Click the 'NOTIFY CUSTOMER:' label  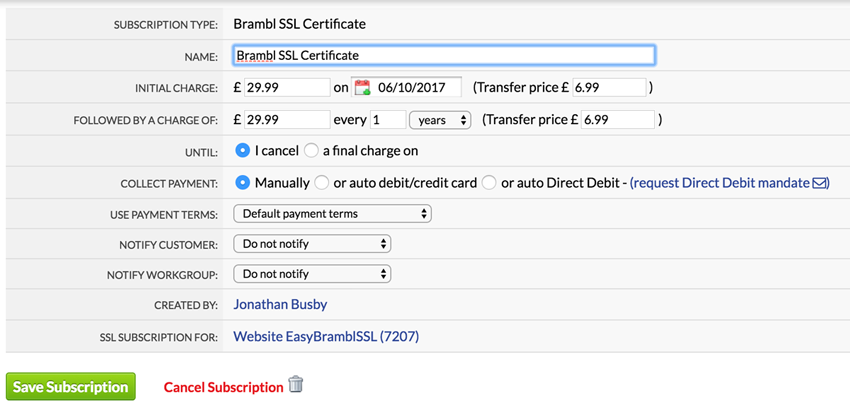(x=169, y=246)
